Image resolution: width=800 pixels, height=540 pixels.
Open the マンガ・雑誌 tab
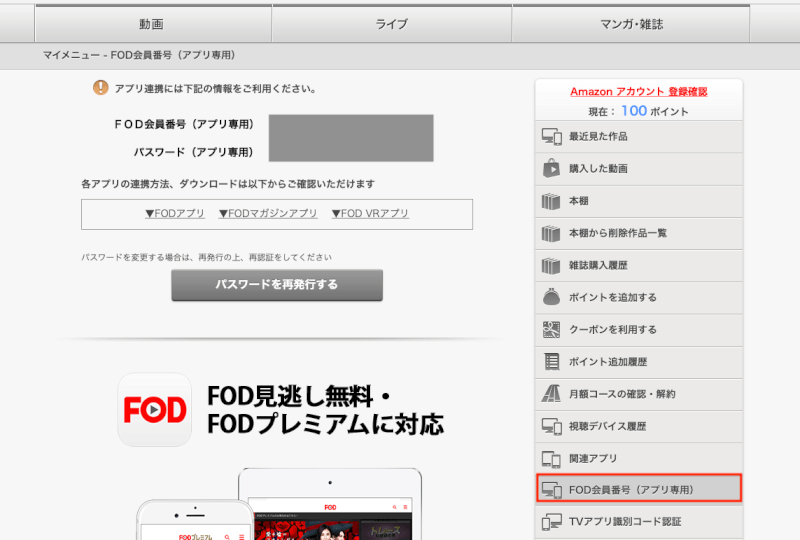click(x=631, y=24)
